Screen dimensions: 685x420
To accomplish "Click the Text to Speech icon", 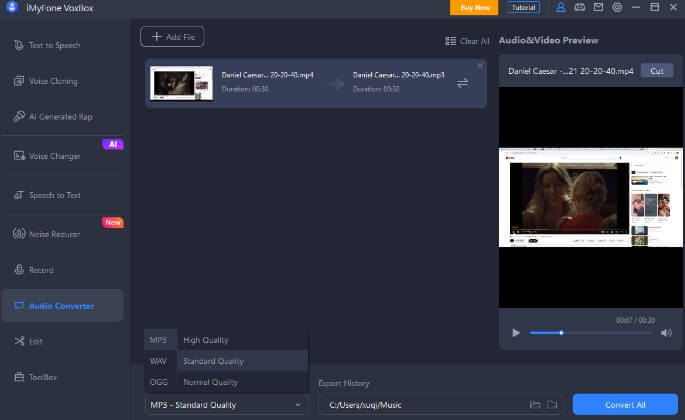I will tap(19, 45).
